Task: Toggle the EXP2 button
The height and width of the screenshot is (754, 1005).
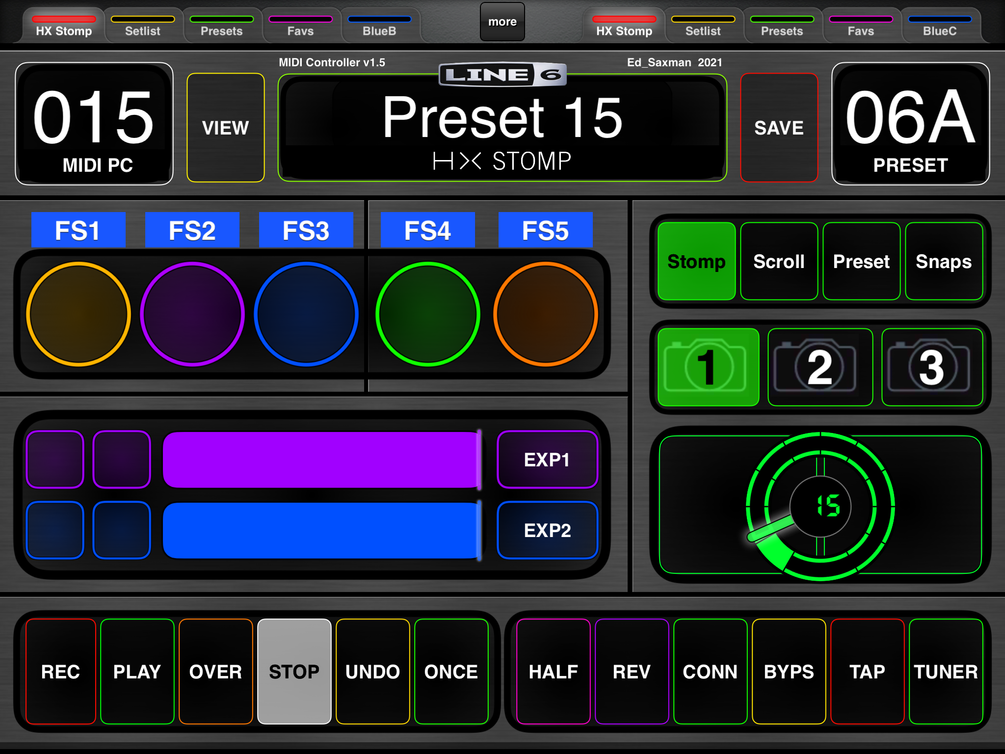Action: pyautogui.click(x=547, y=530)
